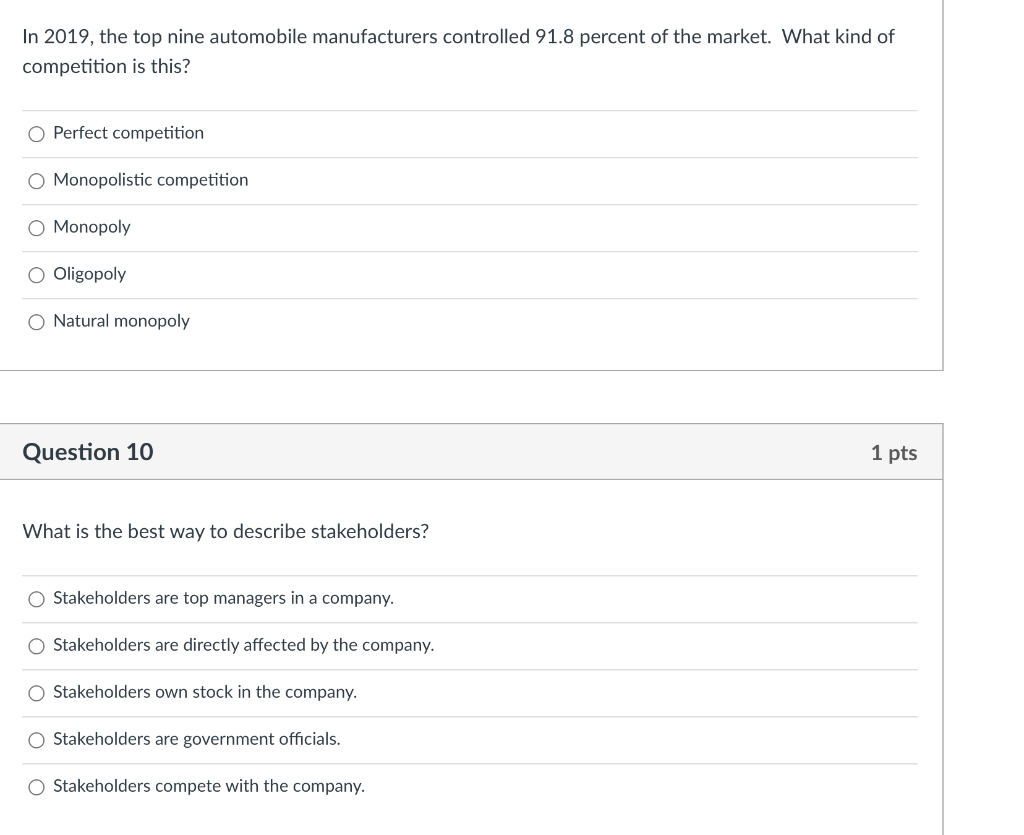Select the Perfect competition answer option
Image resolution: width=1024 pixels, height=835 pixels.
pyautogui.click(x=36, y=133)
